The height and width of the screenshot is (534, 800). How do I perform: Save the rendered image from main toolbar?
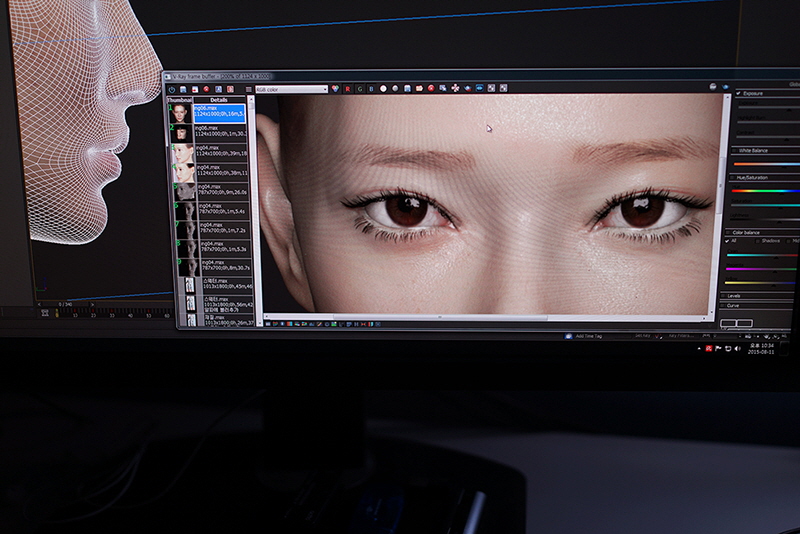pos(407,89)
